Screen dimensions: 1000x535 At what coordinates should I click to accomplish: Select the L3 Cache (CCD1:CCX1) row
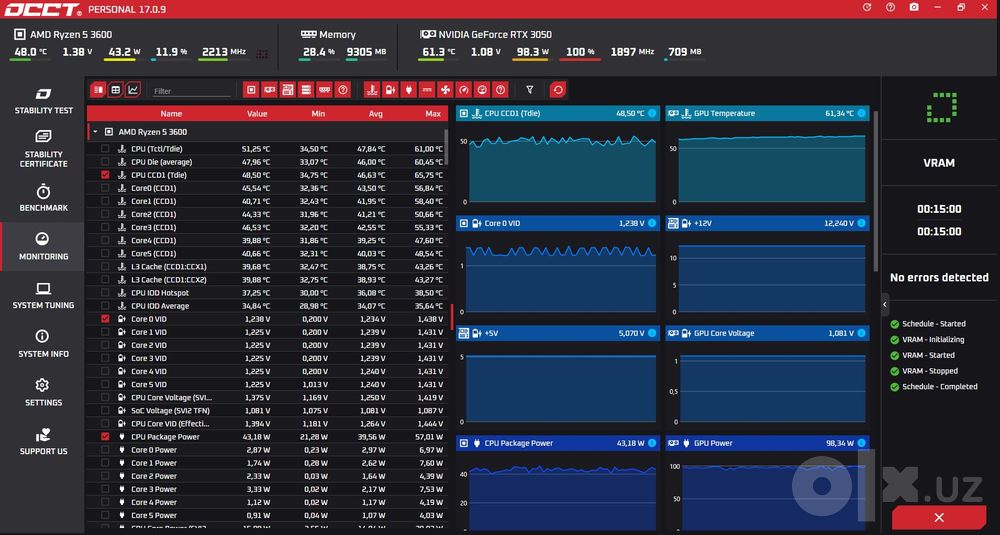pyautogui.click(x=268, y=267)
